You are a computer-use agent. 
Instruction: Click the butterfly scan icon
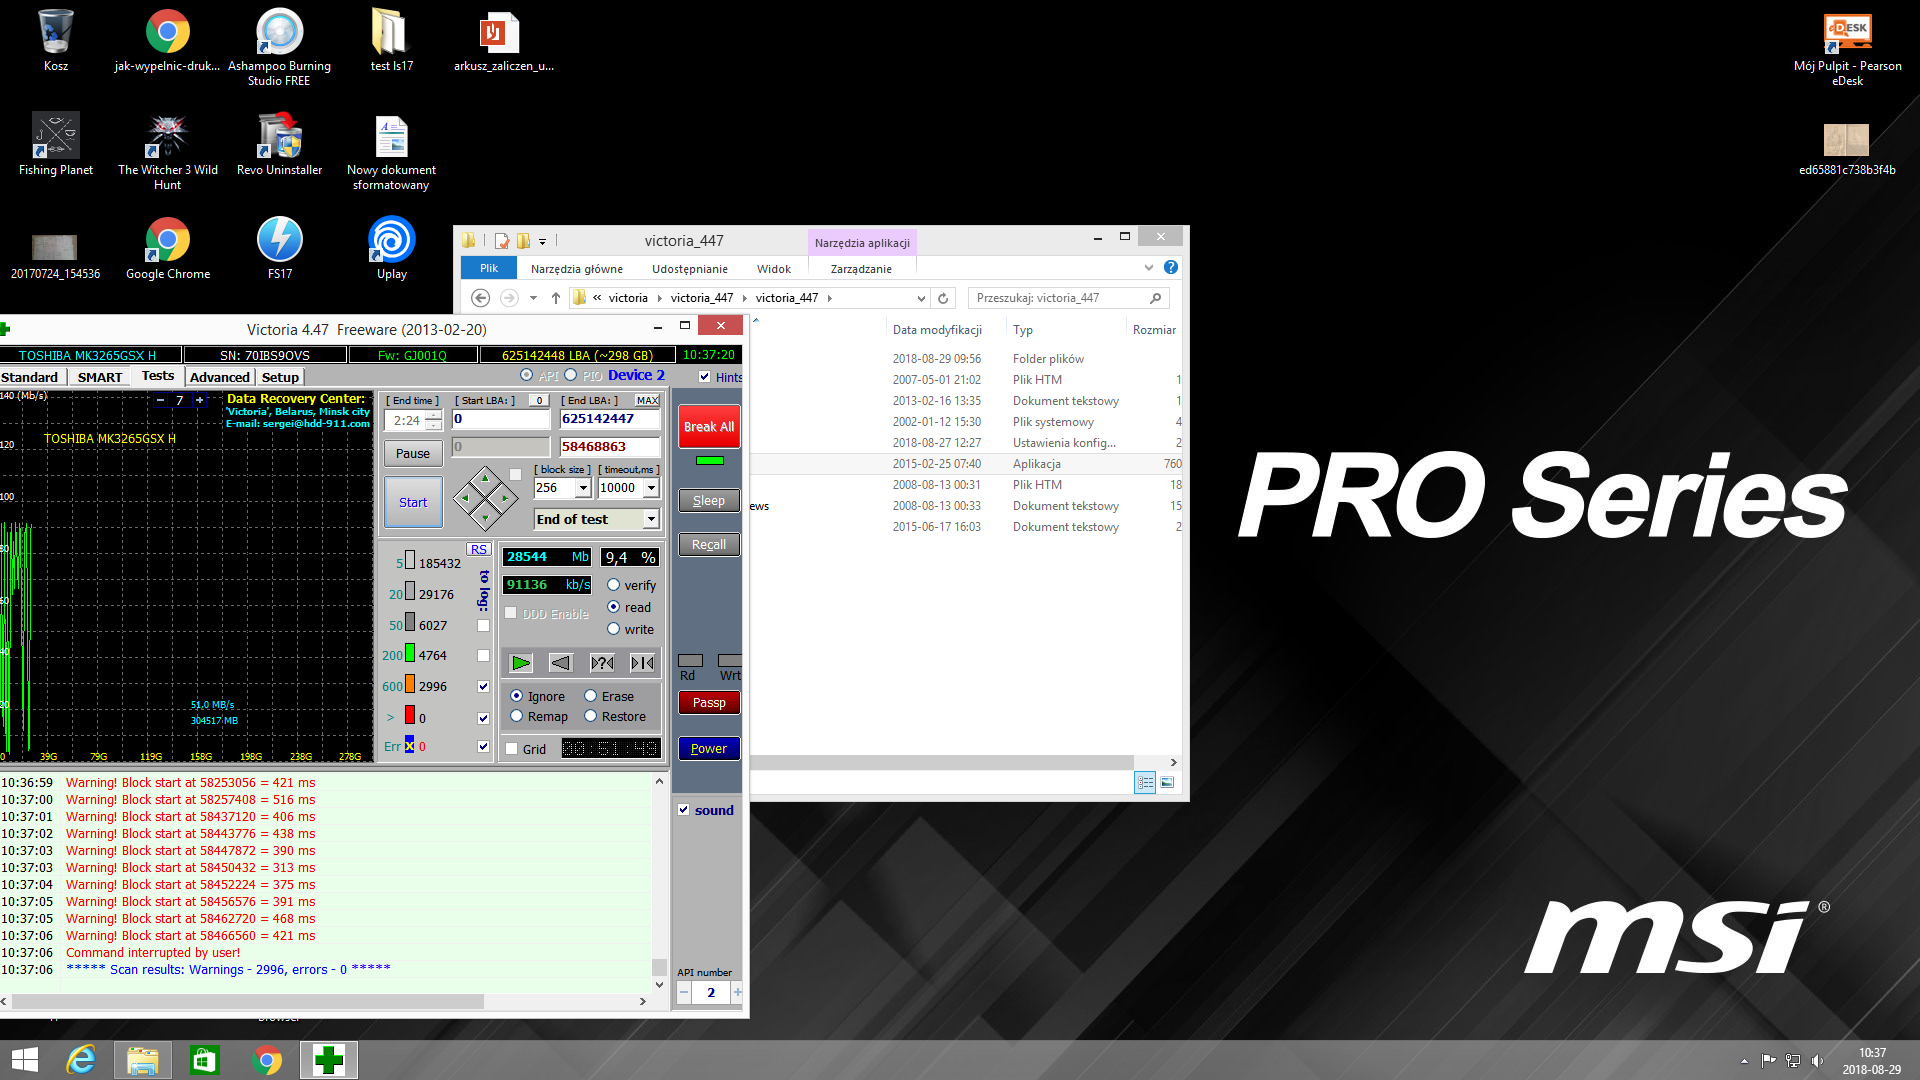pyautogui.click(x=642, y=662)
